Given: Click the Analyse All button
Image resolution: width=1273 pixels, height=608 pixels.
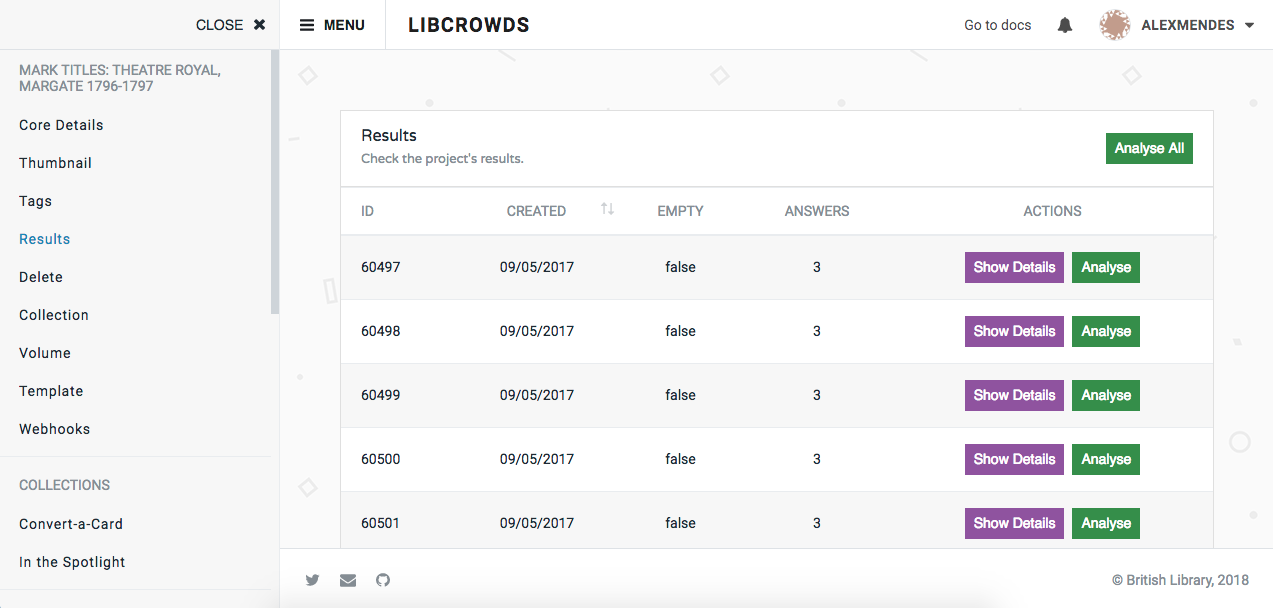Looking at the screenshot, I should (x=1148, y=148).
